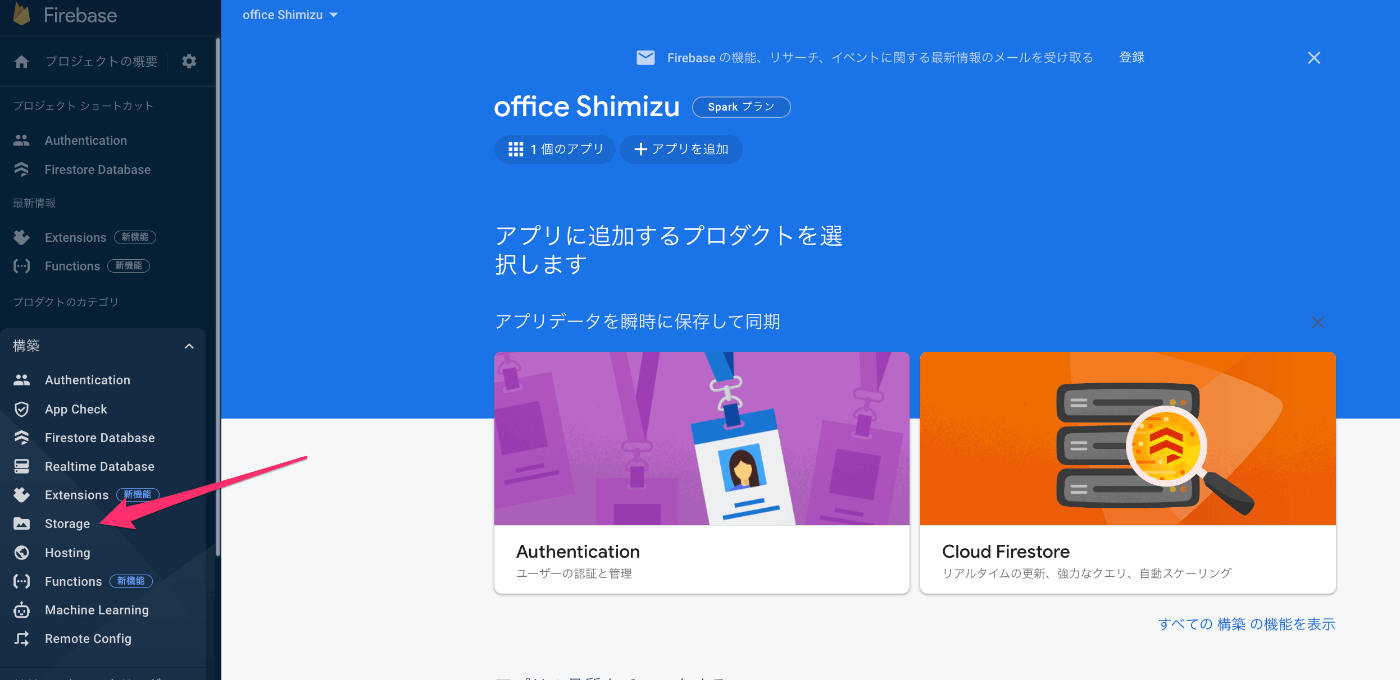
Task: Click Realtime Database icon
Action: [x=22, y=467]
